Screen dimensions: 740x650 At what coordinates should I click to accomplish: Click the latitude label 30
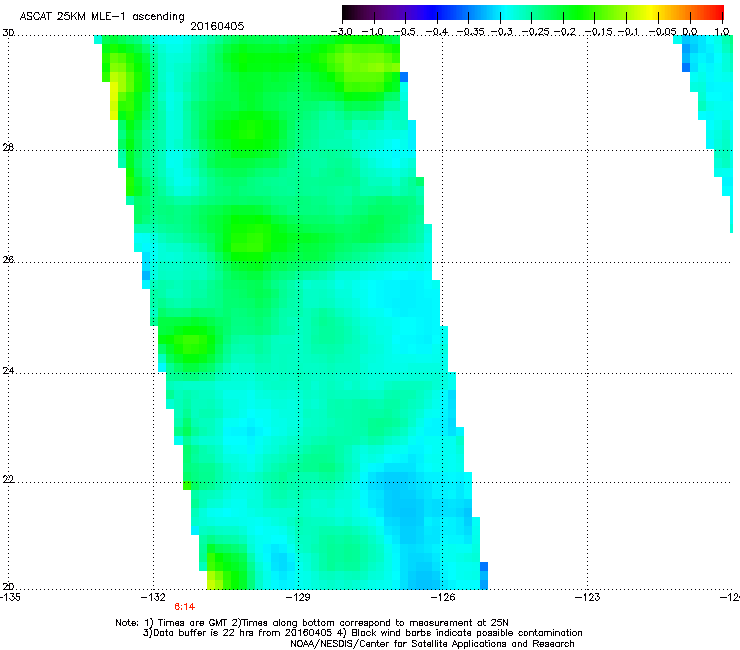(x=8, y=33)
